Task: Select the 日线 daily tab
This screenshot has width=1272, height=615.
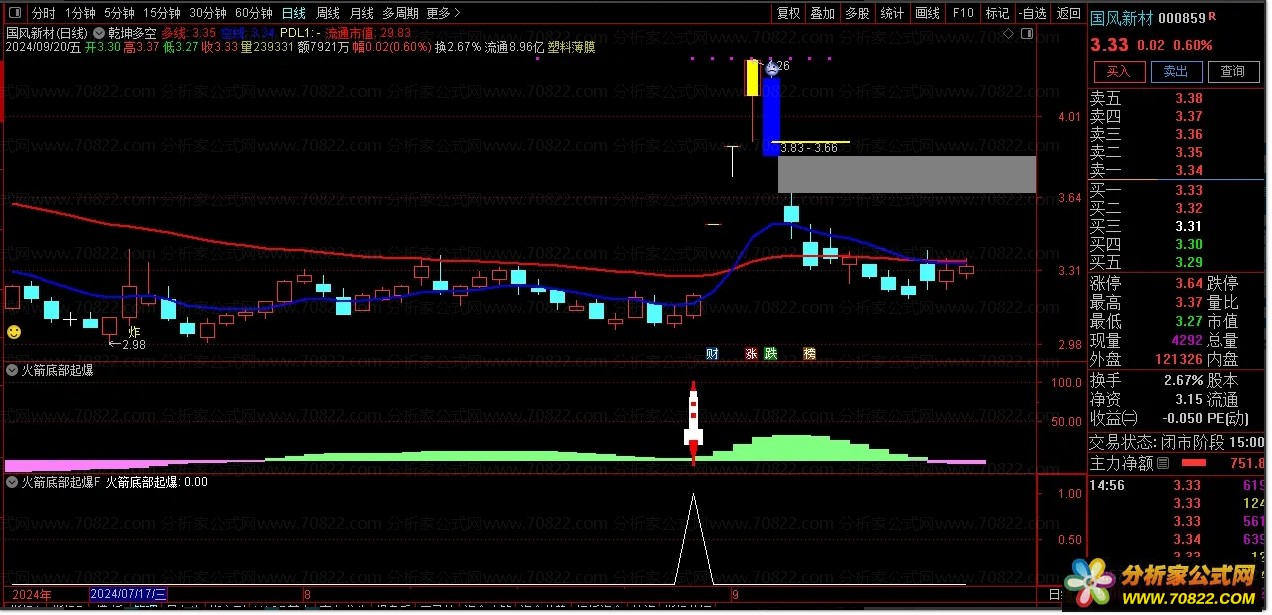Action: click(x=293, y=14)
